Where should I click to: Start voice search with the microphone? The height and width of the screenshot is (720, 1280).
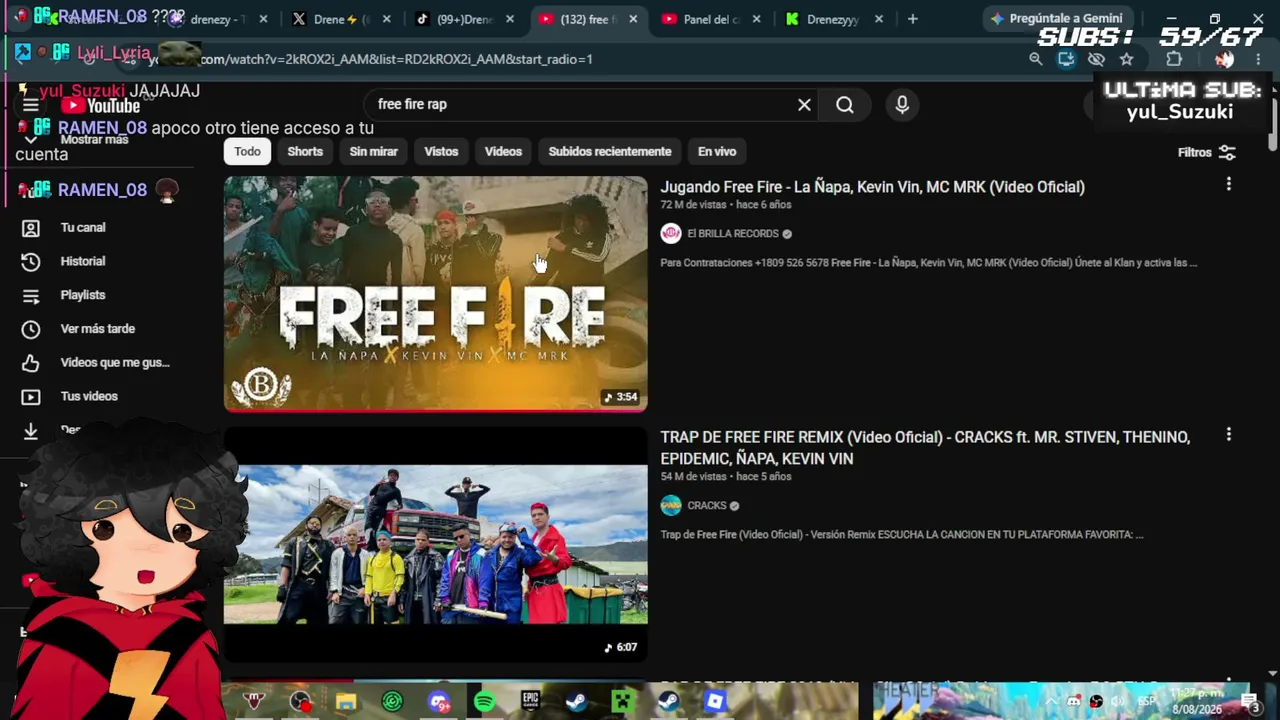[x=902, y=104]
